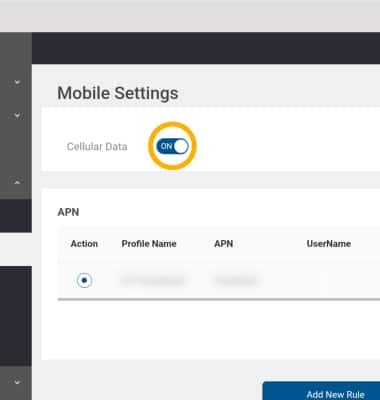Click the UserName column header
Image resolution: width=380 pixels, height=400 pixels.
pyautogui.click(x=329, y=244)
